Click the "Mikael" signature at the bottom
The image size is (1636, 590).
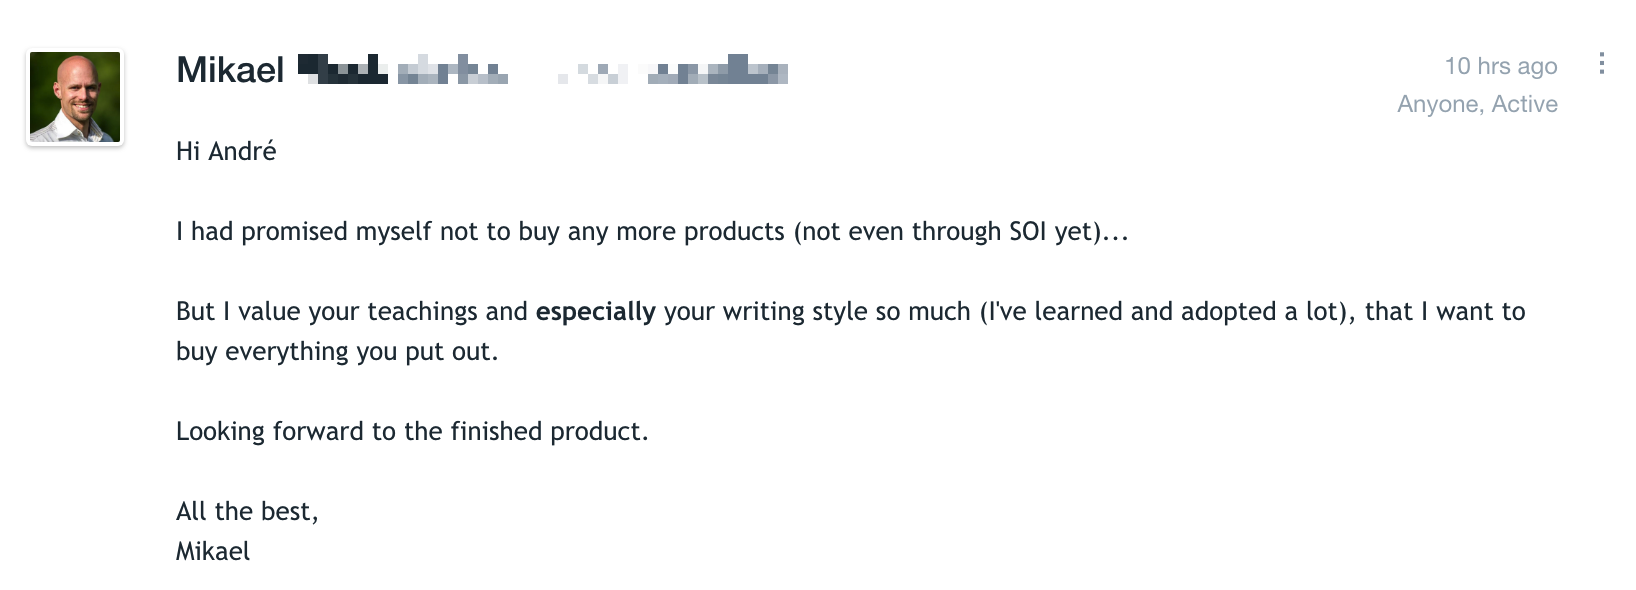(x=213, y=551)
